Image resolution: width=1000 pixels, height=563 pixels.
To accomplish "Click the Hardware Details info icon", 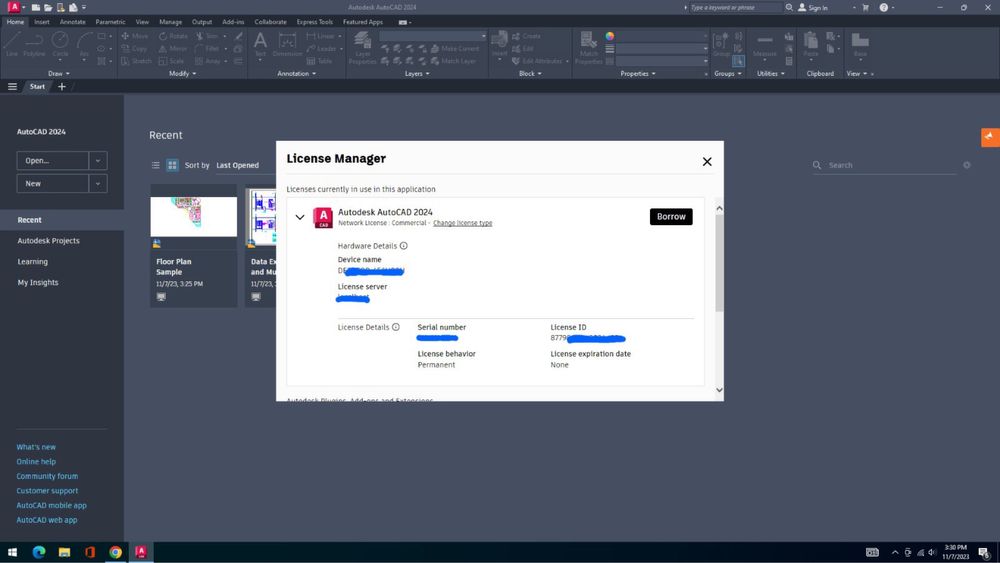I will click(404, 245).
